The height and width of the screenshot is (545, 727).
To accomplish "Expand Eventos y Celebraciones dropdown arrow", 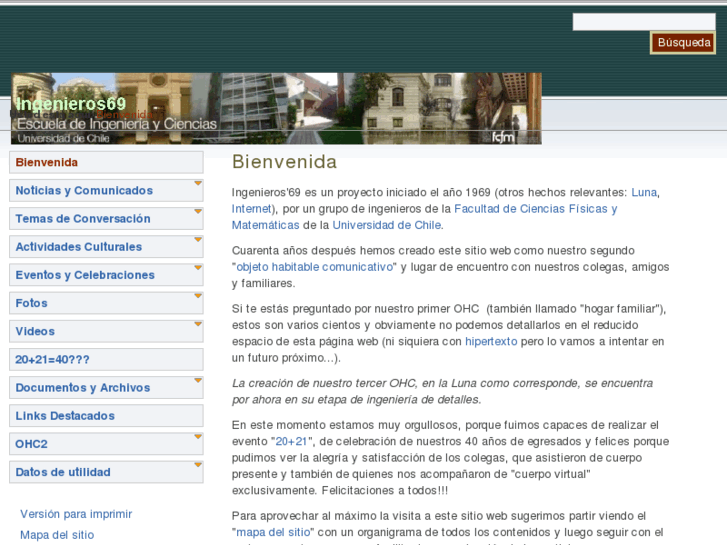I will point(198,268).
